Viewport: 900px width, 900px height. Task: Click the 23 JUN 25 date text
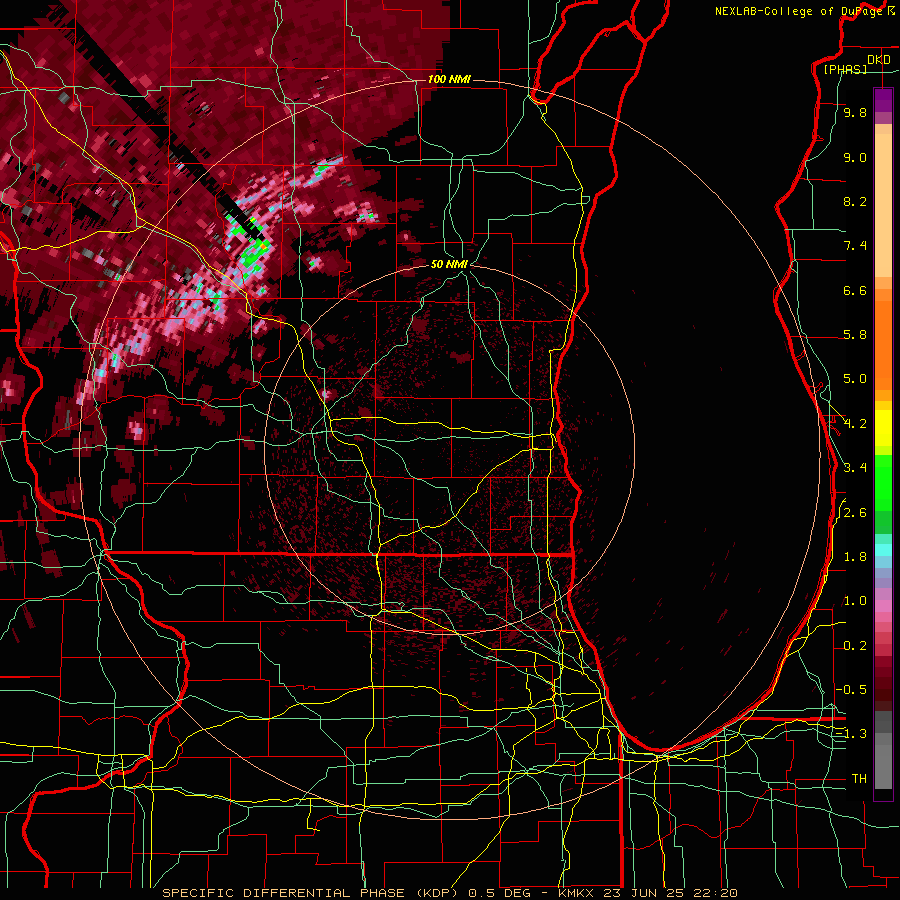coord(645,893)
